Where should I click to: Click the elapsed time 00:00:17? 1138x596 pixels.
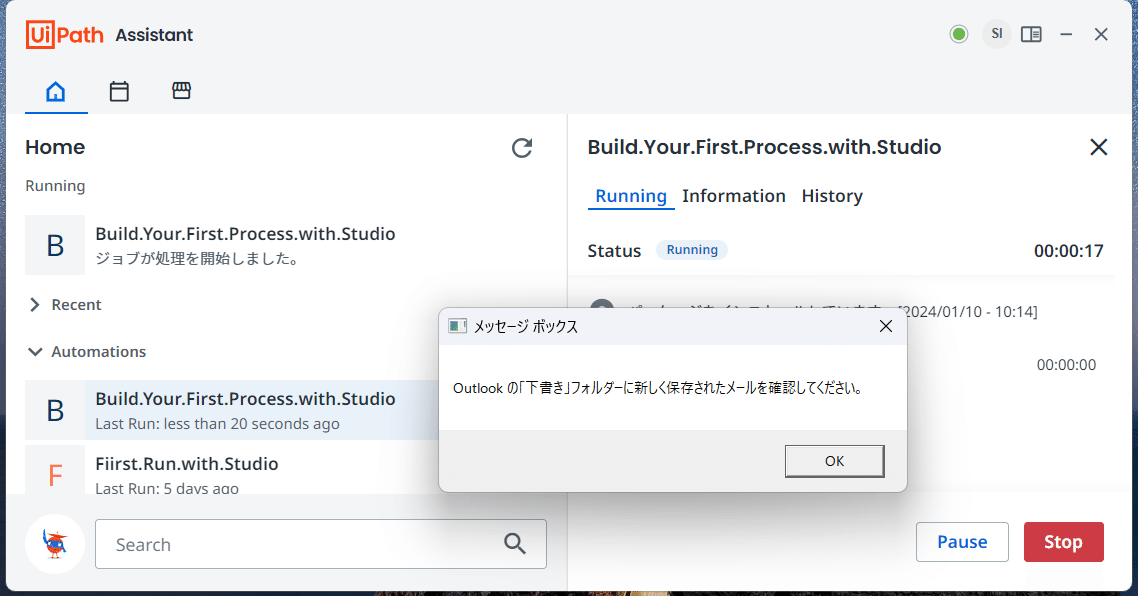pos(1068,251)
